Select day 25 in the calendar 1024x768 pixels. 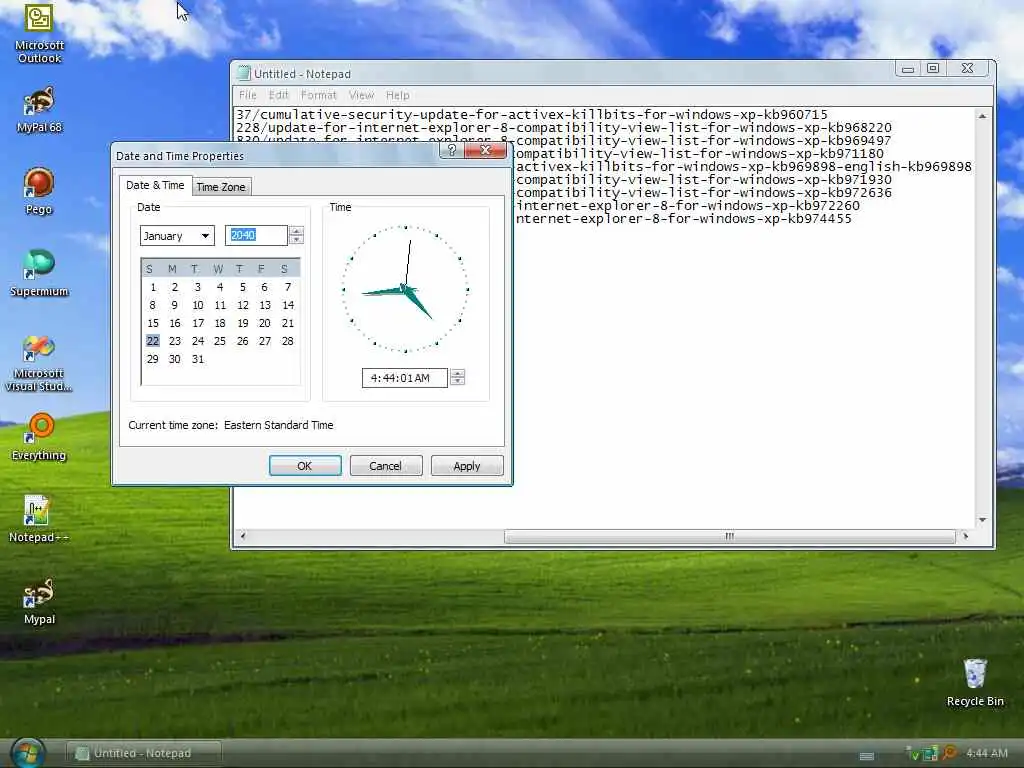coord(219,341)
